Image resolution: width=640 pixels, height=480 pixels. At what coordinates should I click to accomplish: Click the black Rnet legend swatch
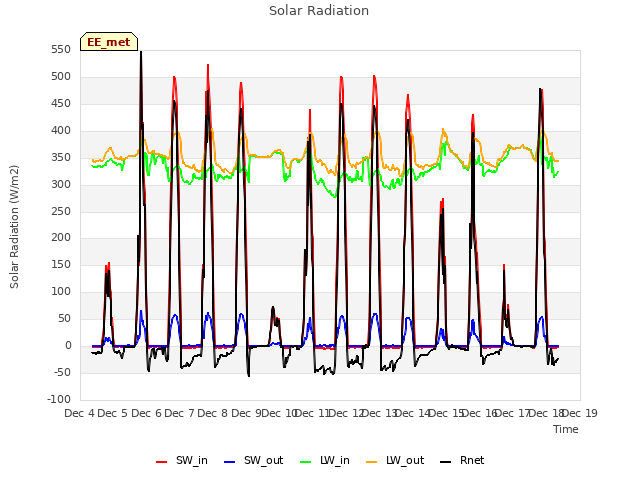click(446, 462)
